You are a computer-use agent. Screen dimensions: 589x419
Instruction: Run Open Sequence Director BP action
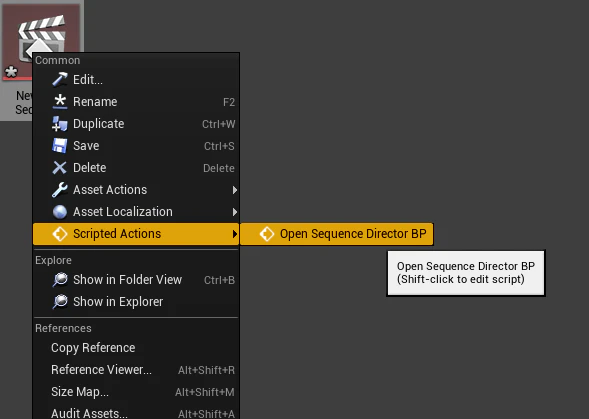337,234
